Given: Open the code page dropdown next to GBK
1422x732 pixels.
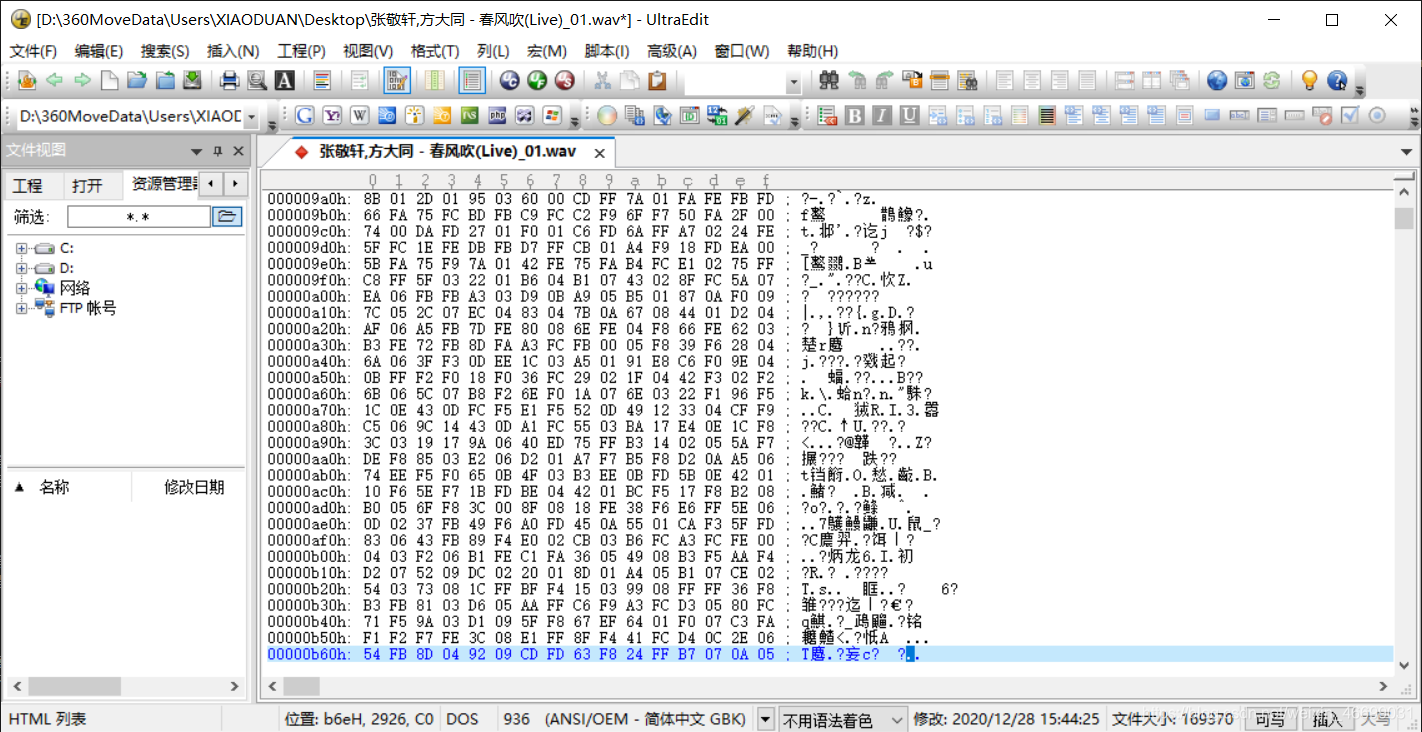Looking at the screenshot, I should click(x=766, y=719).
